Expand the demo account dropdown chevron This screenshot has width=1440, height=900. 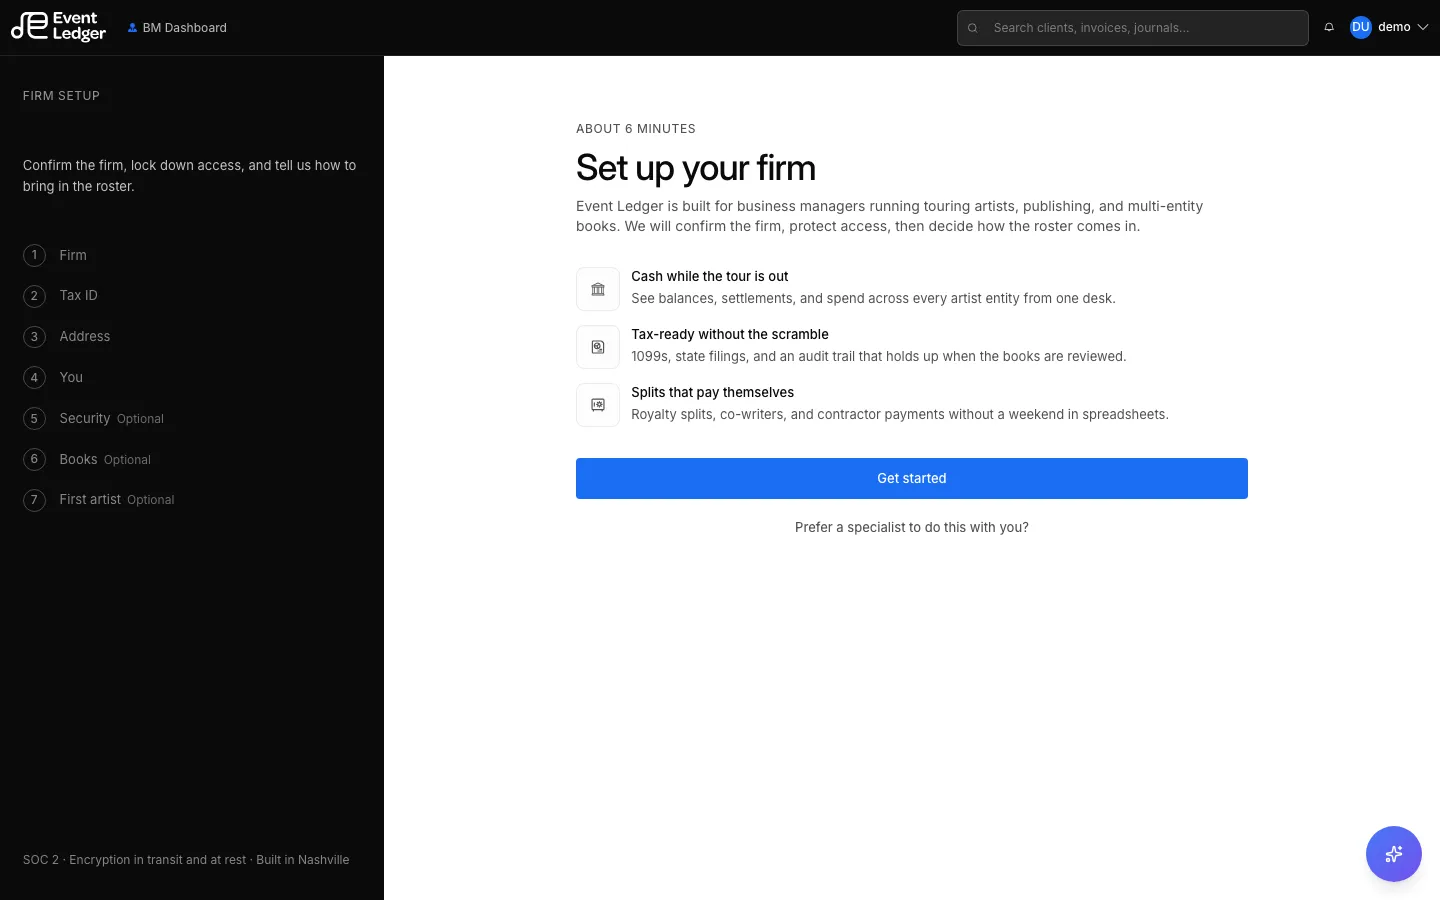[x=1423, y=28]
